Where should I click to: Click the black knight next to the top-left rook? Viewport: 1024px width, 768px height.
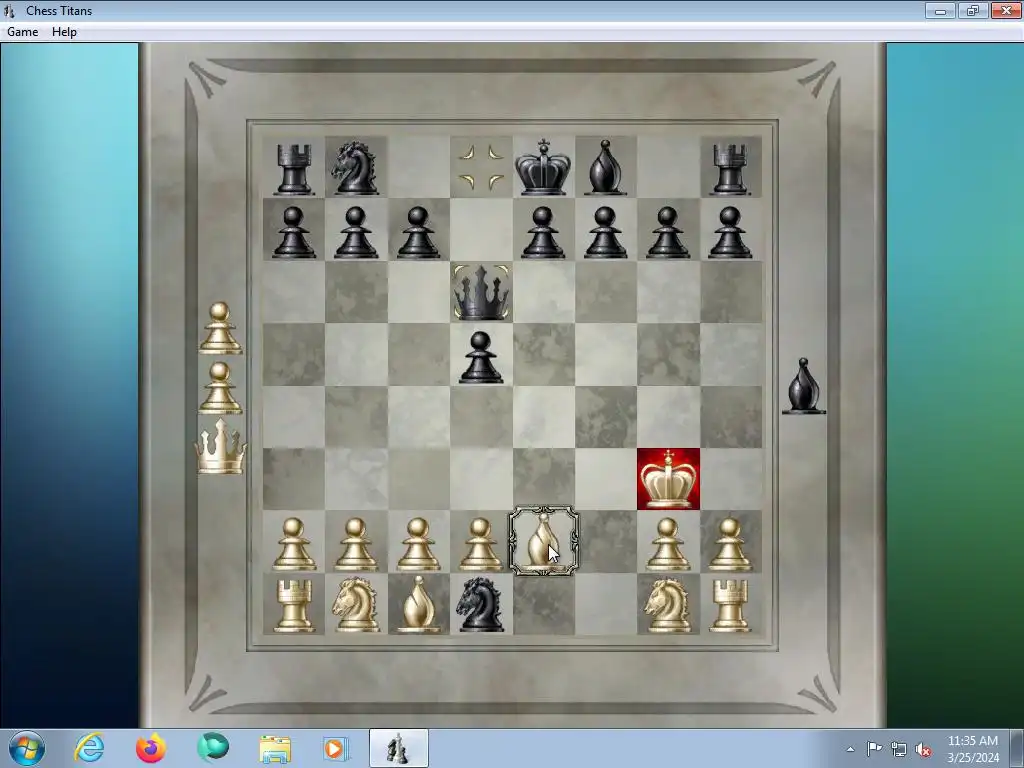[355, 168]
